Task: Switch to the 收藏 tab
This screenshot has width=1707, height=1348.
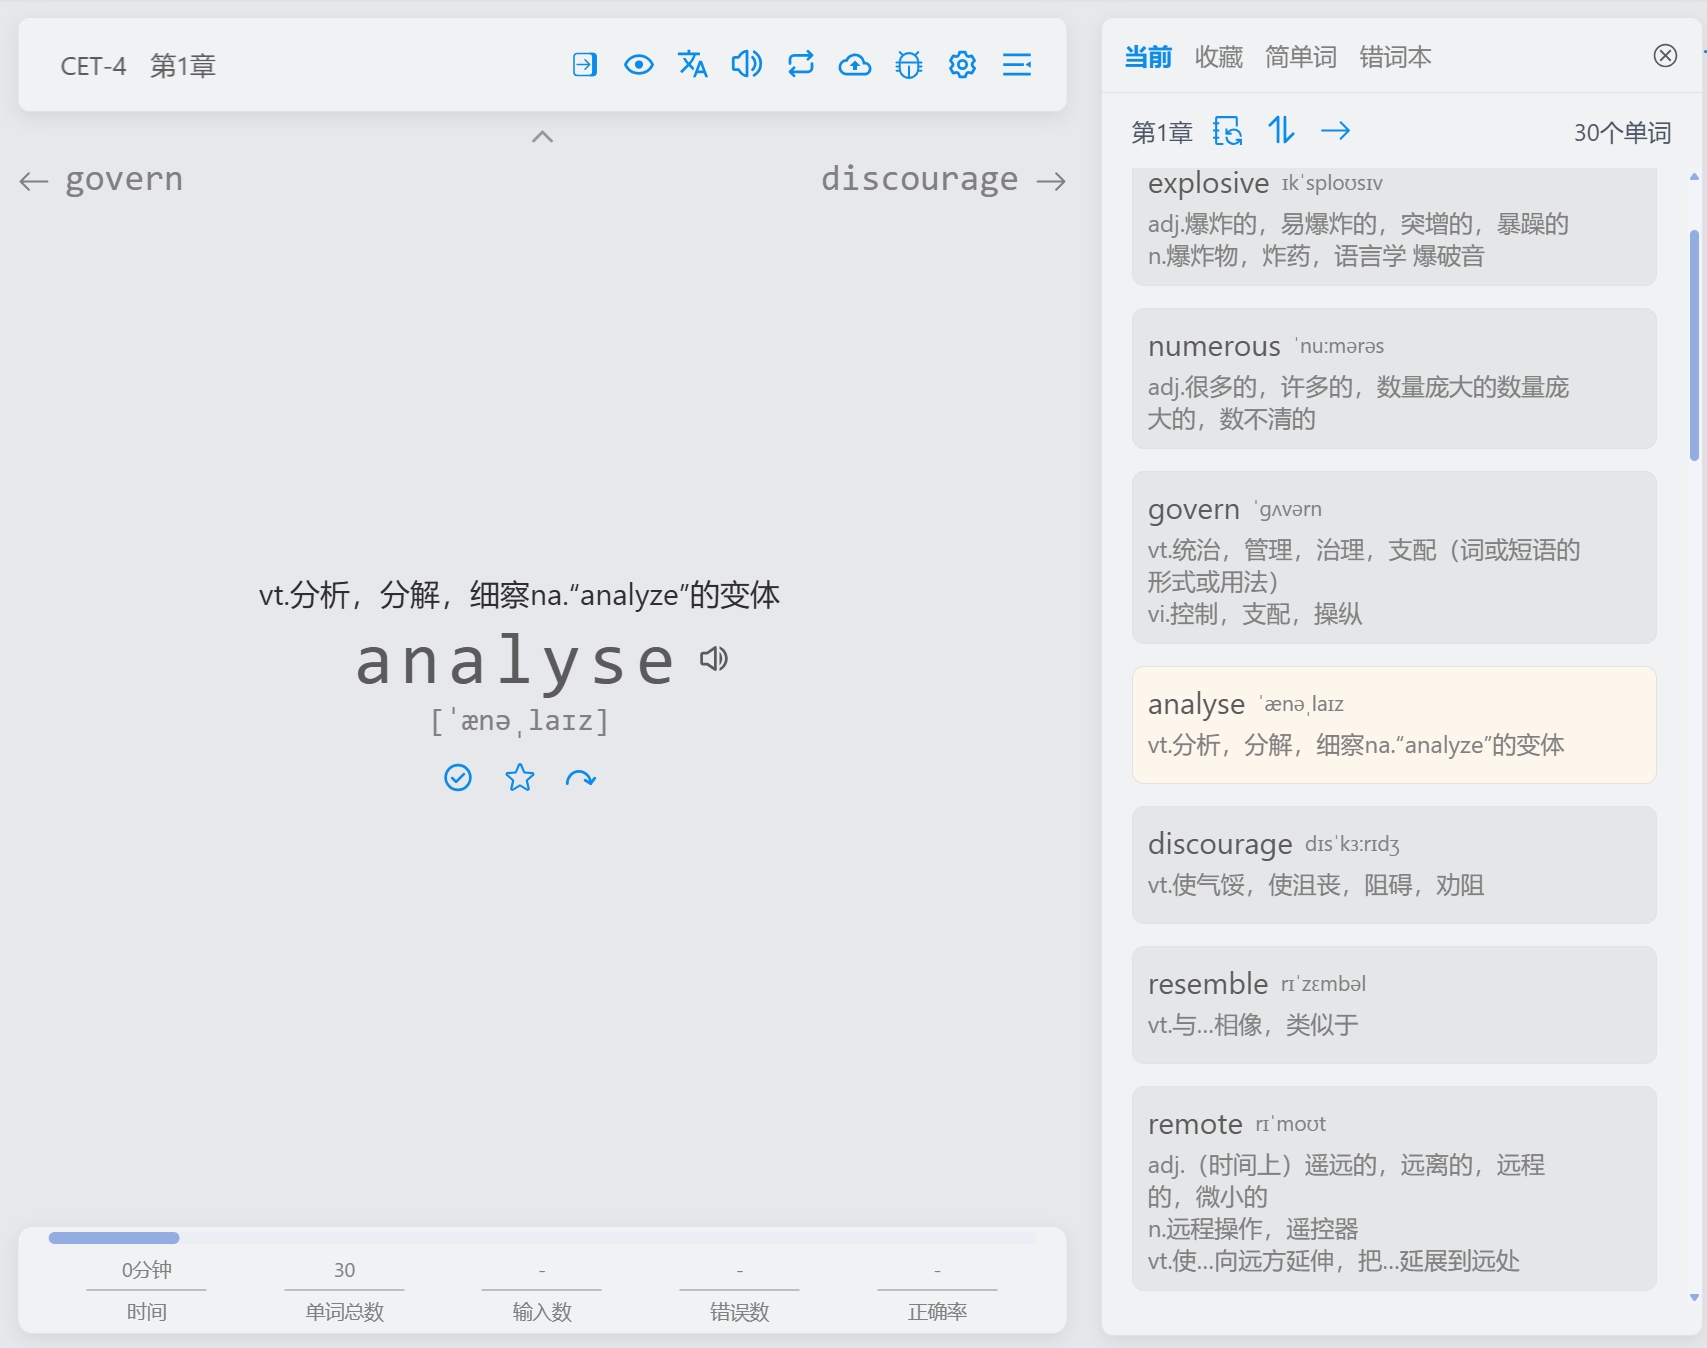Action: pos(1219,57)
